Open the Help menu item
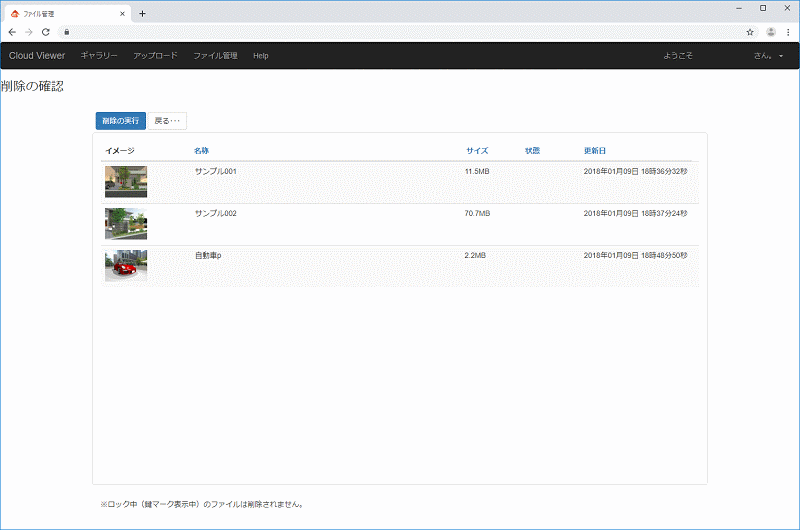Viewport: 800px width, 530px height. tap(261, 56)
